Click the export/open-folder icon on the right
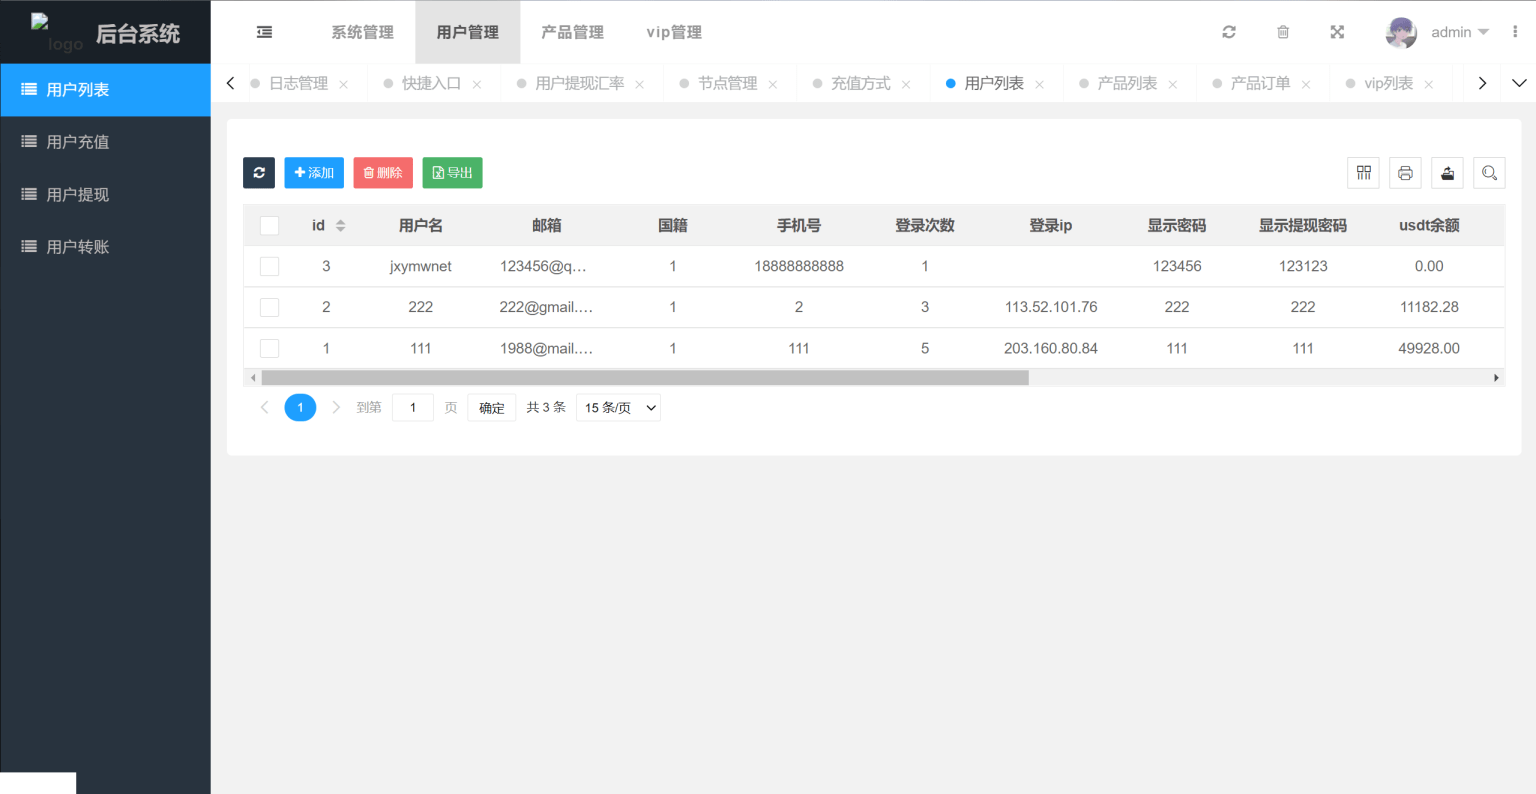This screenshot has width=1536, height=794. [1447, 172]
